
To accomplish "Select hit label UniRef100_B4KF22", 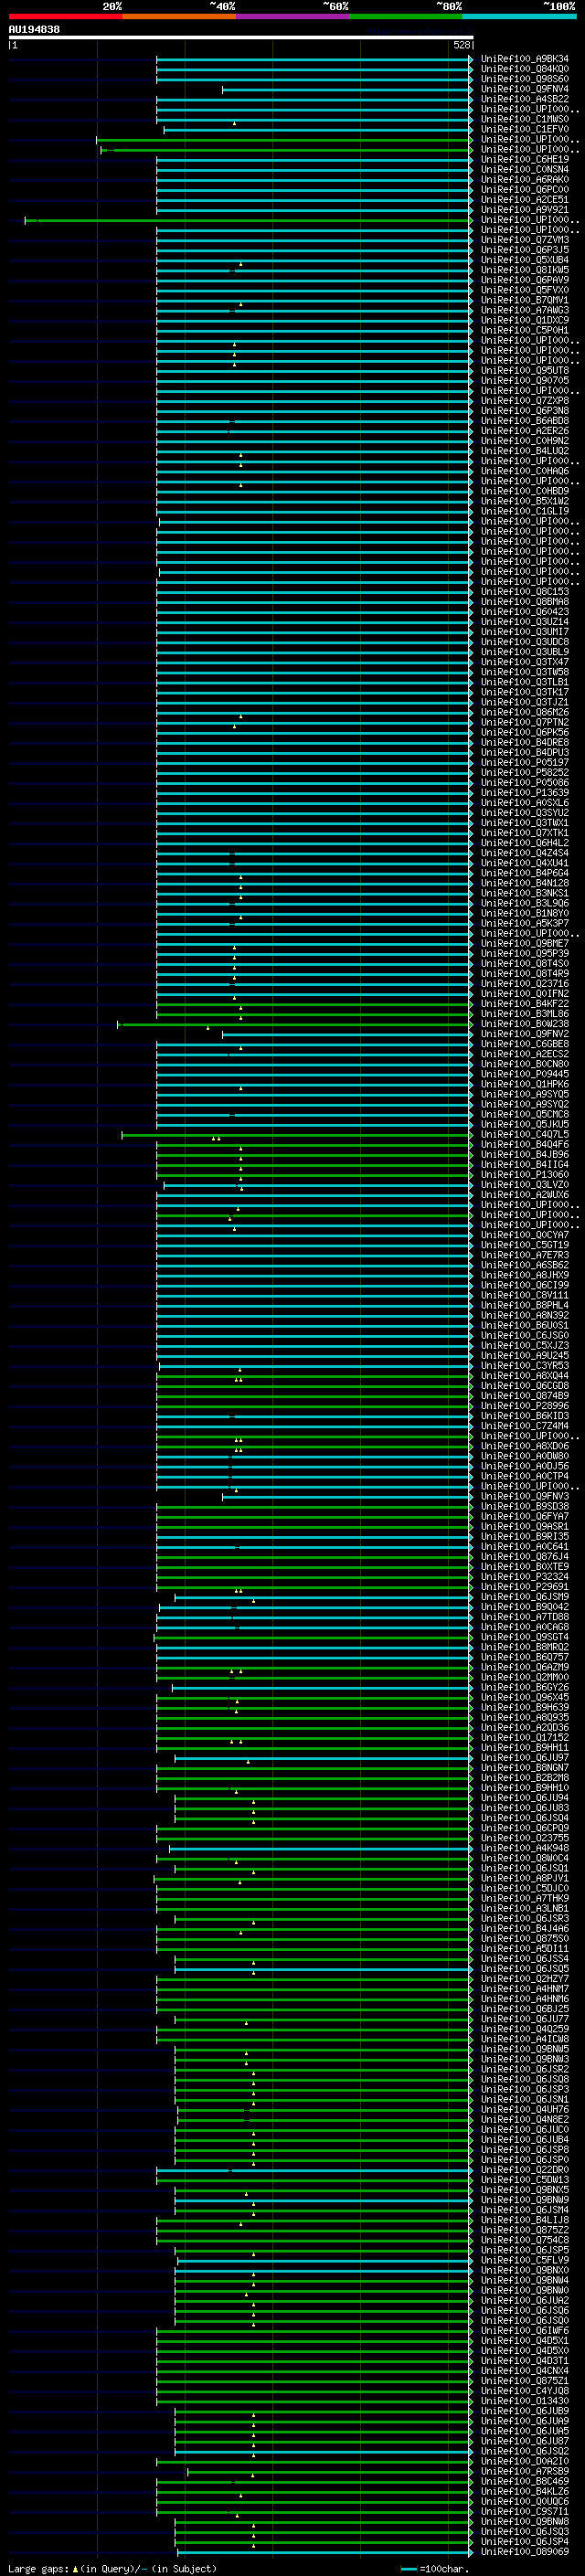I will tap(524, 1004).
